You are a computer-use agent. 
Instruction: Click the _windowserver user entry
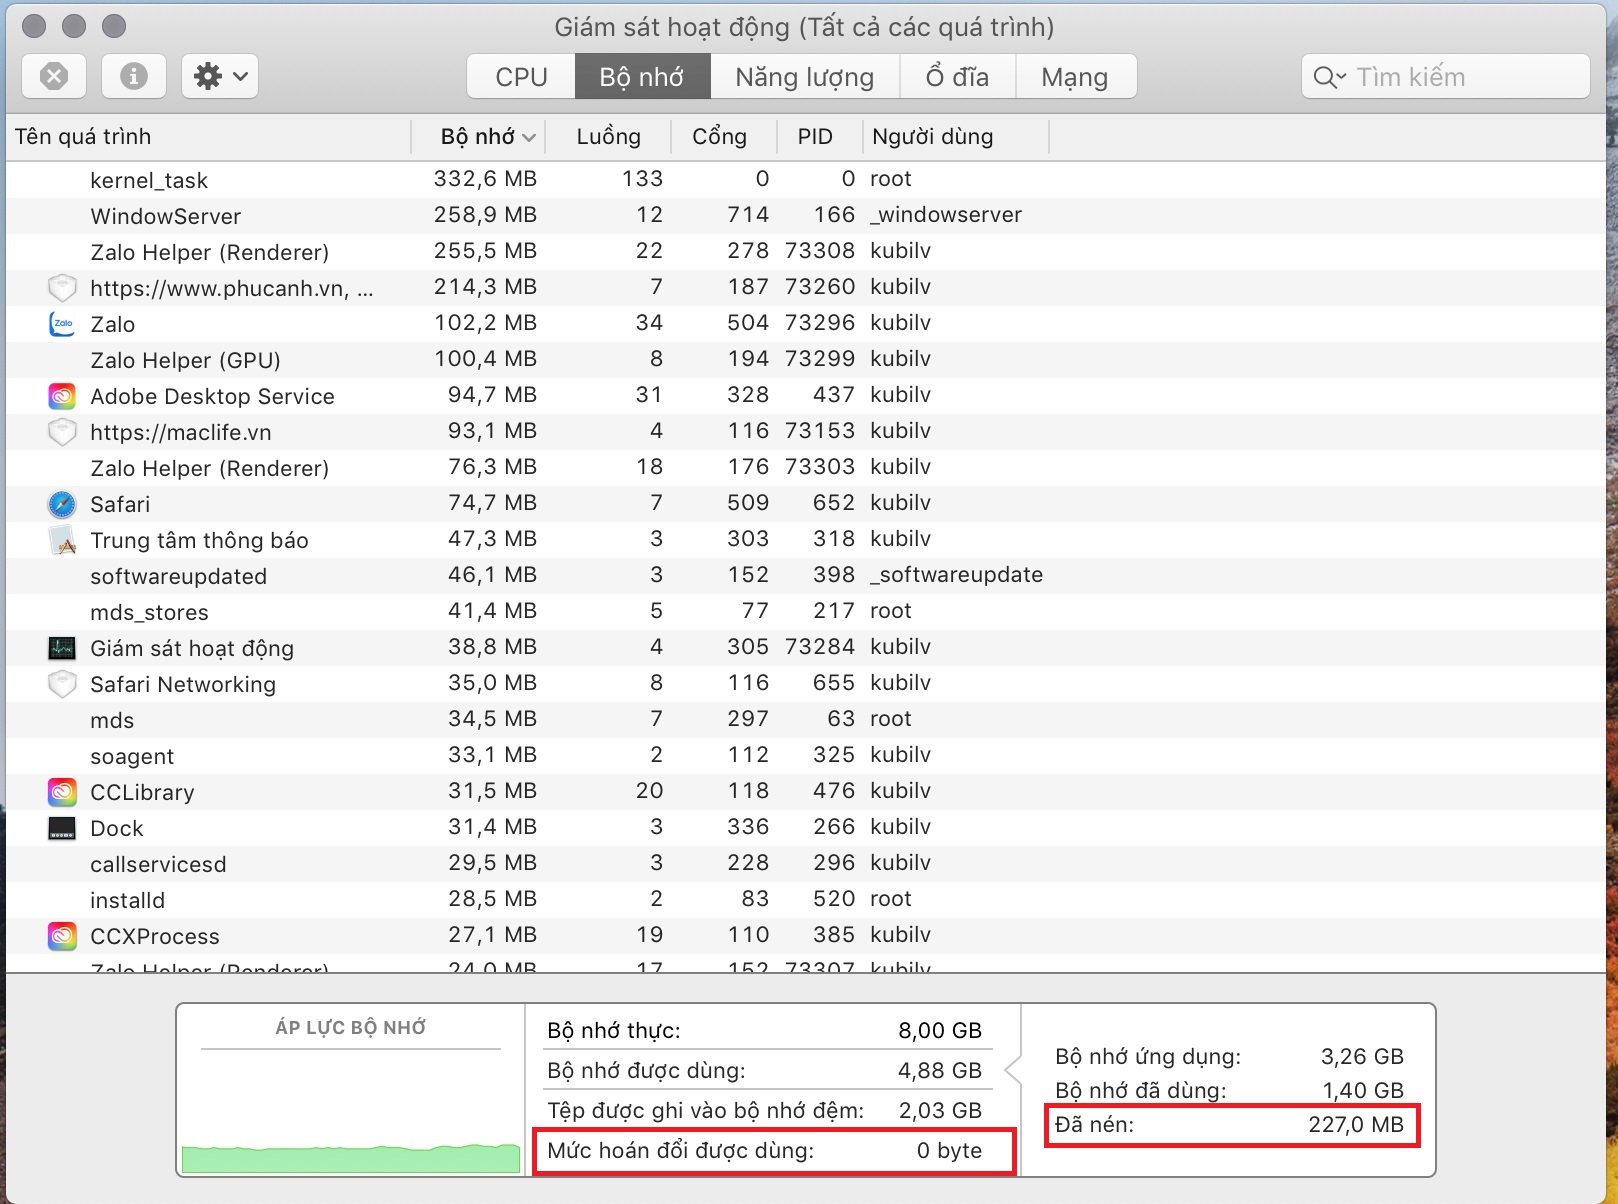[946, 215]
